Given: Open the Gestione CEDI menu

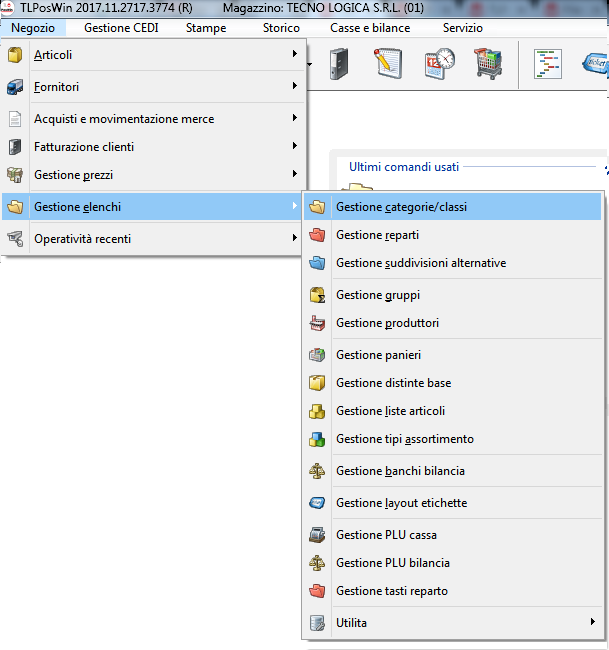Looking at the screenshot, I should pyautogui.click(x=121, y=28).
